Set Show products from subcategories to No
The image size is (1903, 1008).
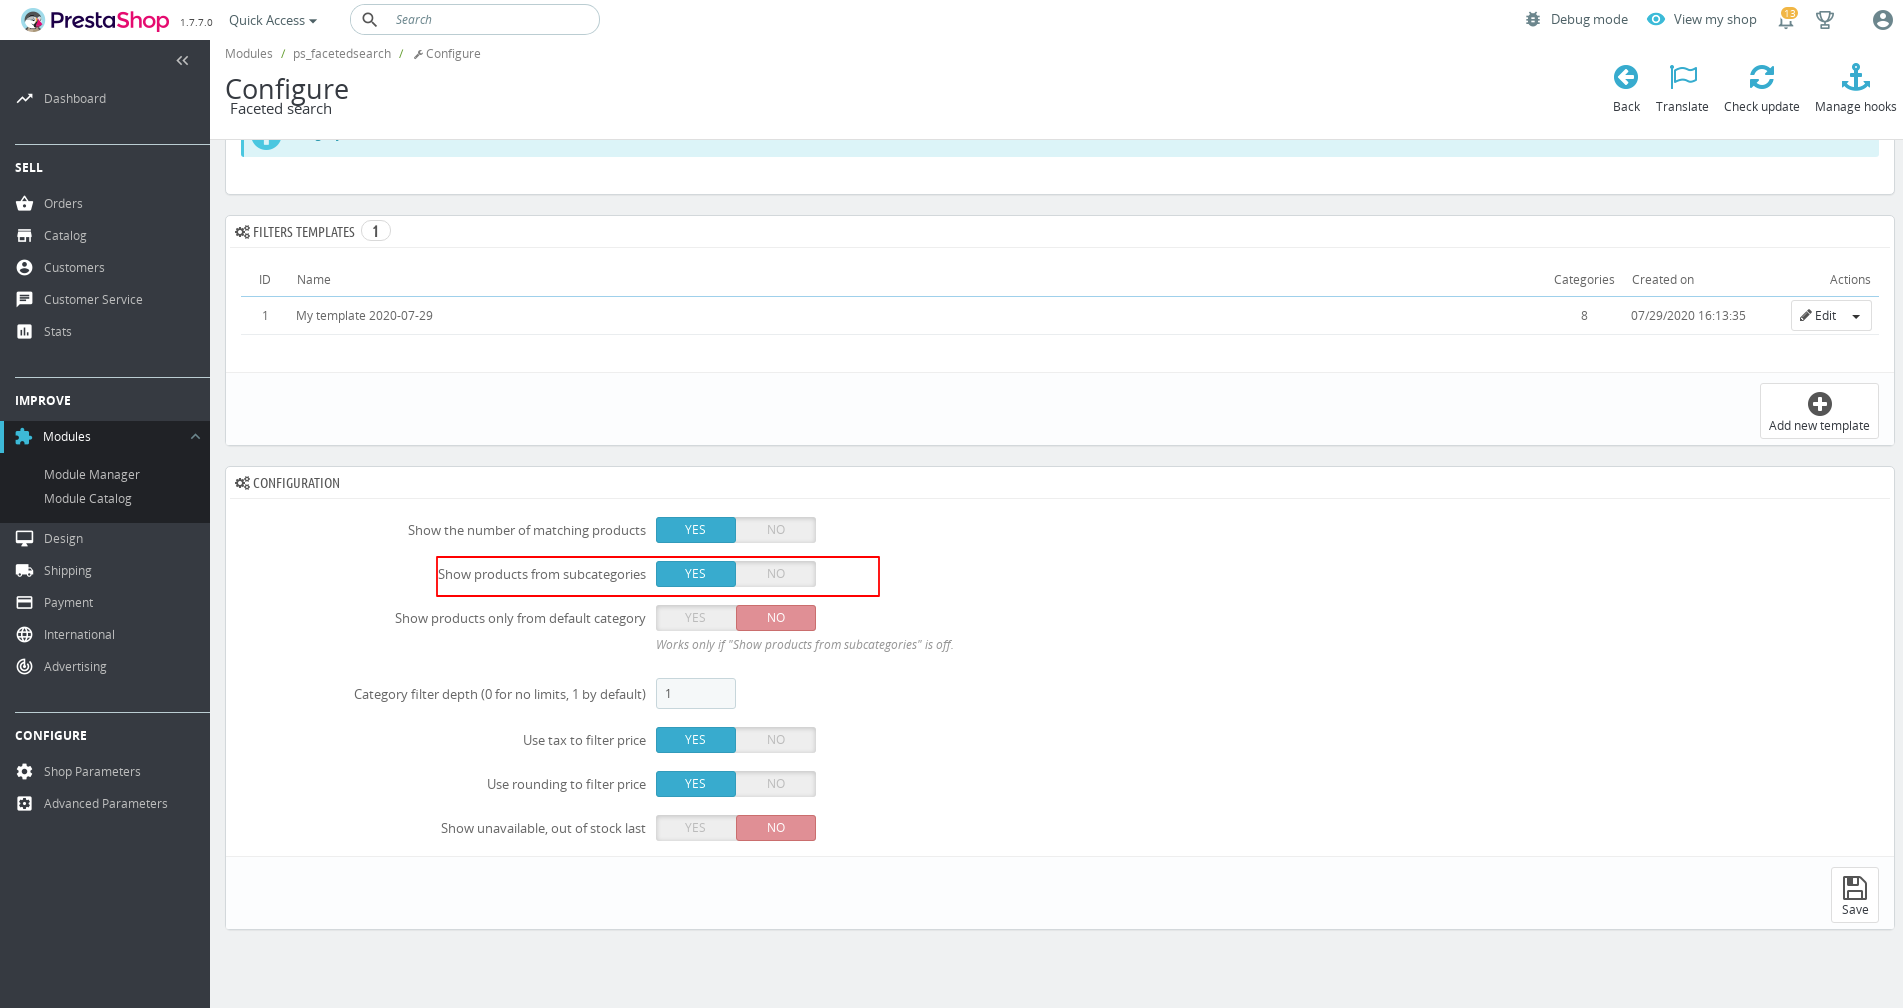pos(776,574)
